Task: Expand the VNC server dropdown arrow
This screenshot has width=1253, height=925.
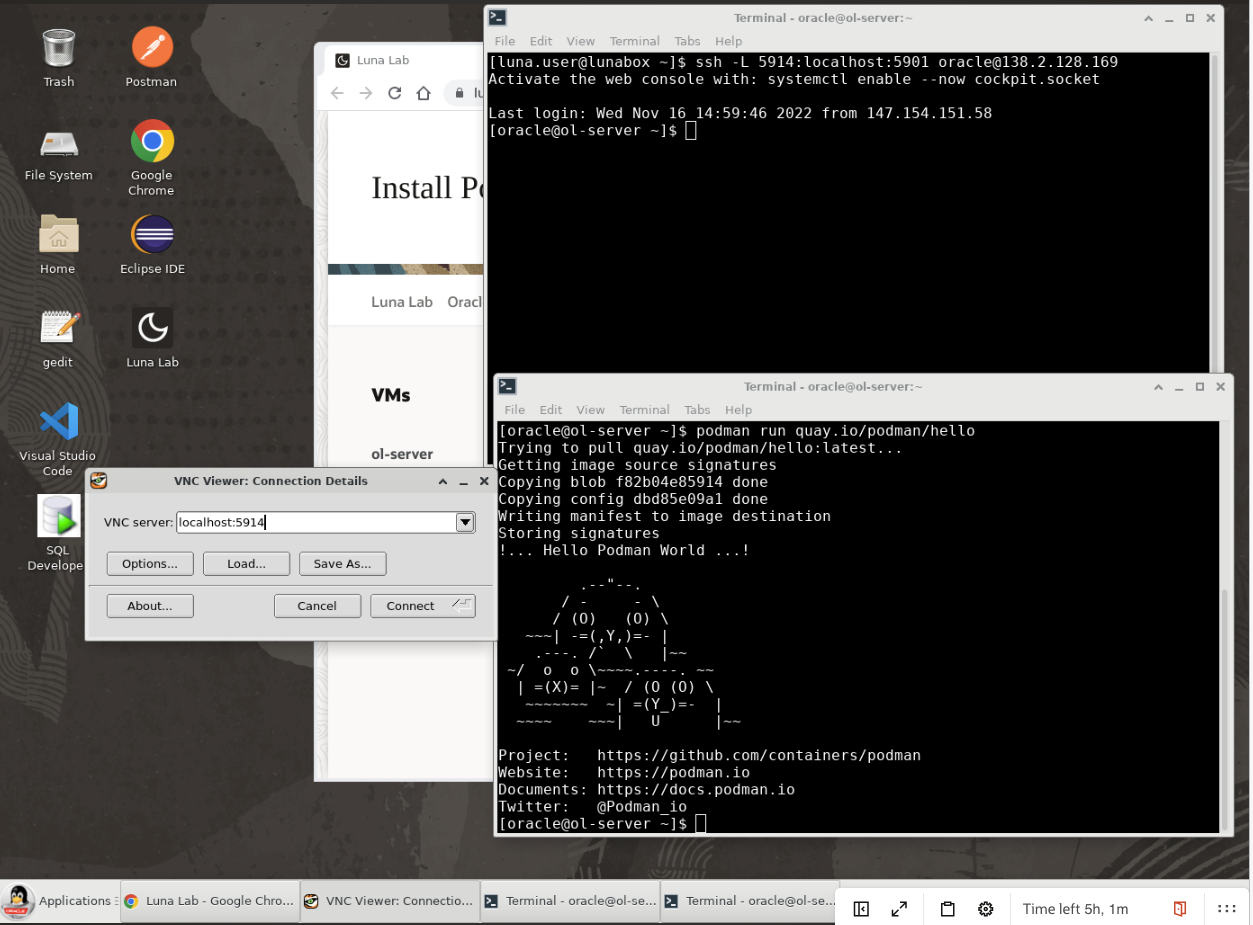Action: [465, 522]
